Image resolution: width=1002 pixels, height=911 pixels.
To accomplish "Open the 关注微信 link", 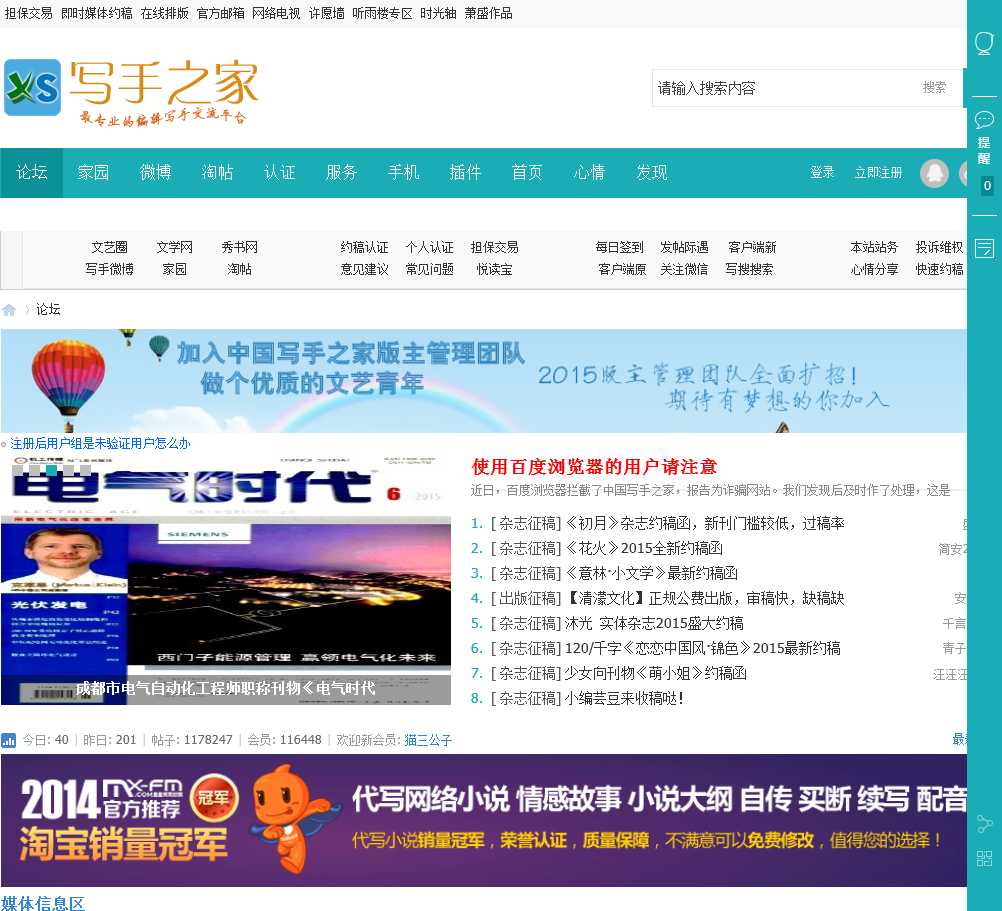I will [x=684, y=270].
